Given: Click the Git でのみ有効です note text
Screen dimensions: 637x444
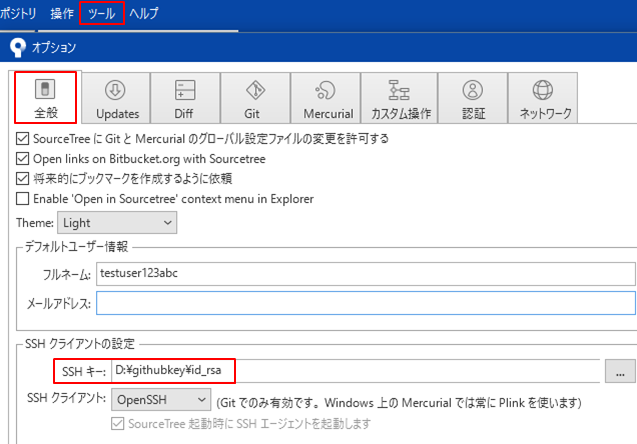Looking at the screenshot, I should tap(399, 403).
